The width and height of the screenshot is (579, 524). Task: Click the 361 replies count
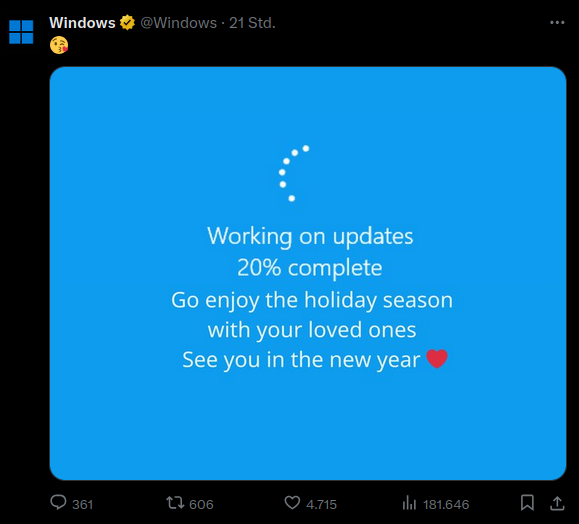pyautogui.click(x=82, y=504)
